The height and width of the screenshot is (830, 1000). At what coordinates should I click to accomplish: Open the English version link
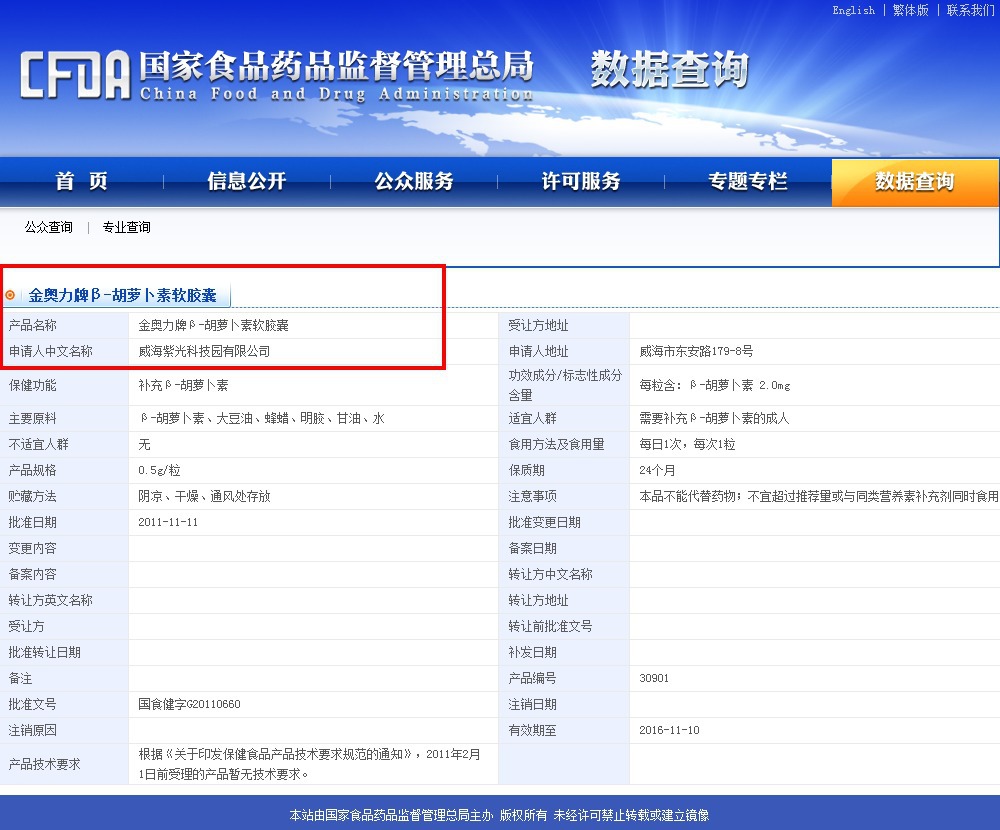coord(853,10)
